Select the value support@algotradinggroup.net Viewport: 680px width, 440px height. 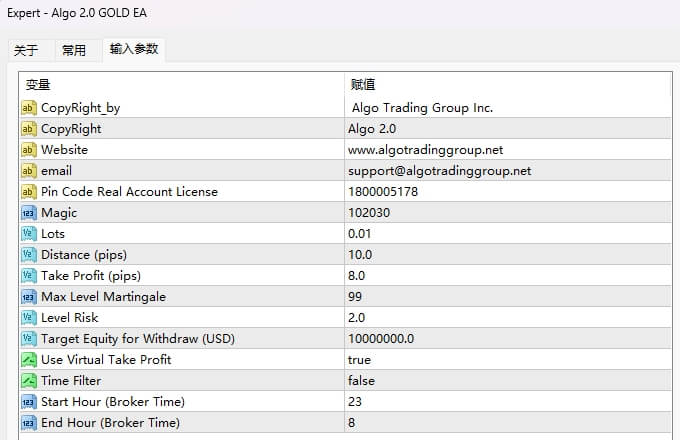click(x=439, y=171)
